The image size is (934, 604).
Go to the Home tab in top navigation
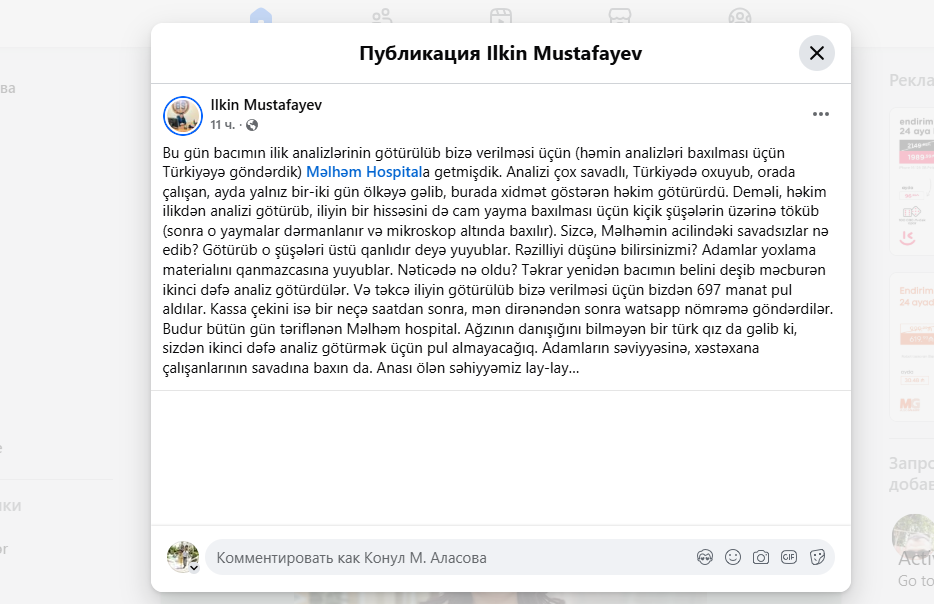tap(261, 16)
